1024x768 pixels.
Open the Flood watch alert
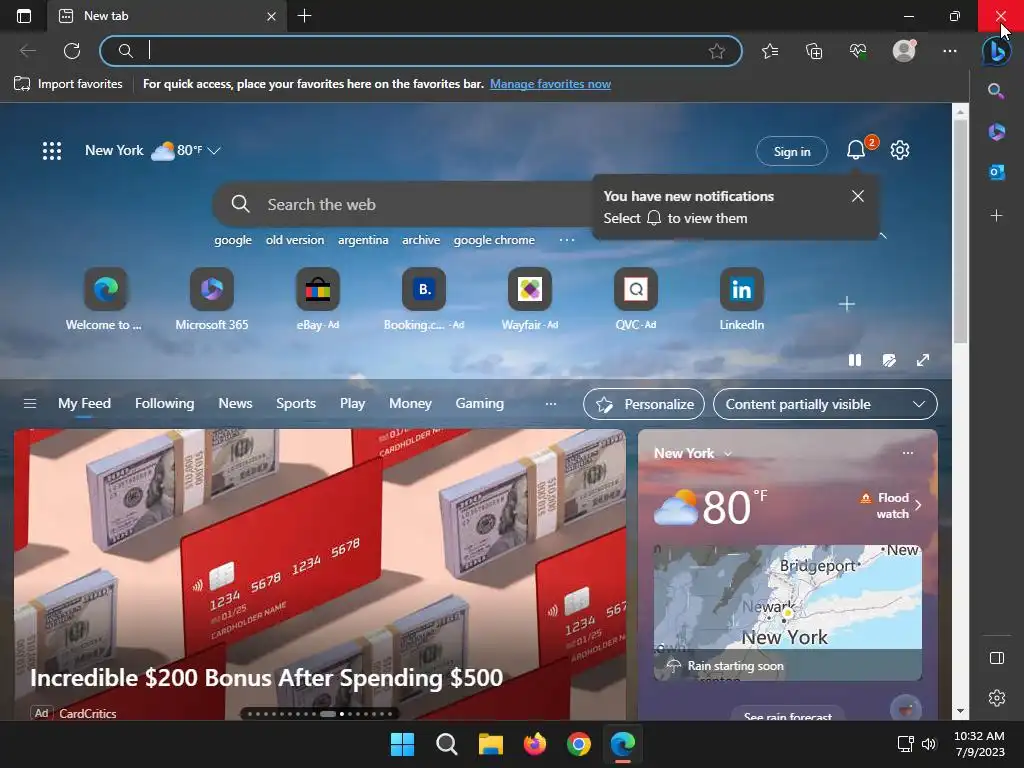889,505
